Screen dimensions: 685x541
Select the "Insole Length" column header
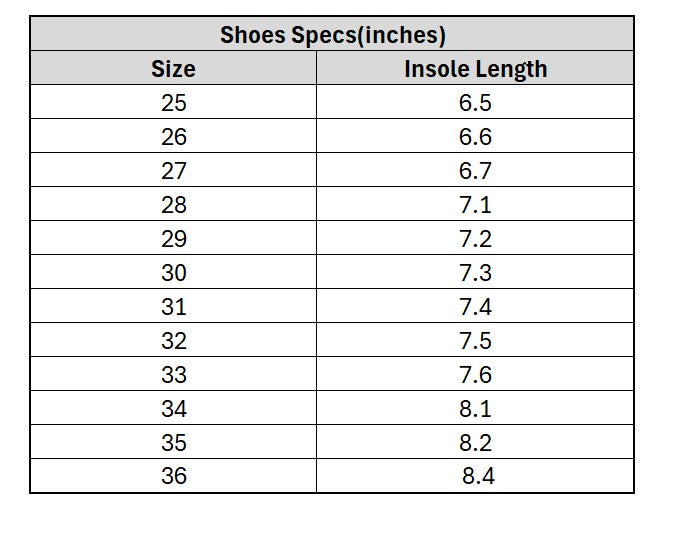tap(475, 69)
